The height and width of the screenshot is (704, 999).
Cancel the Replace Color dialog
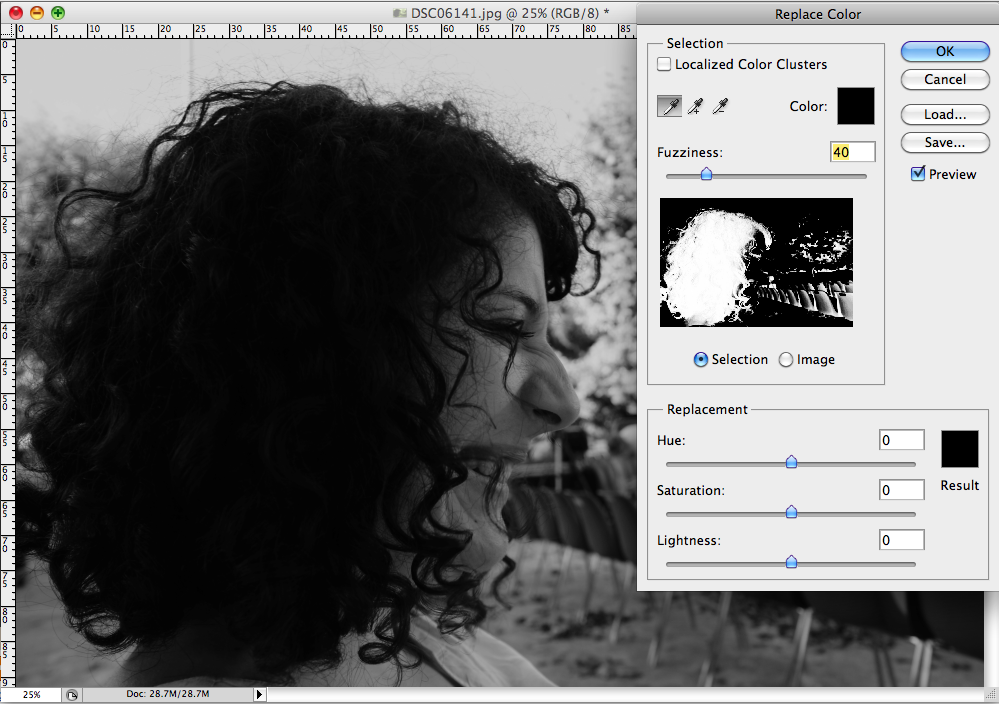[x=944, y=79]
